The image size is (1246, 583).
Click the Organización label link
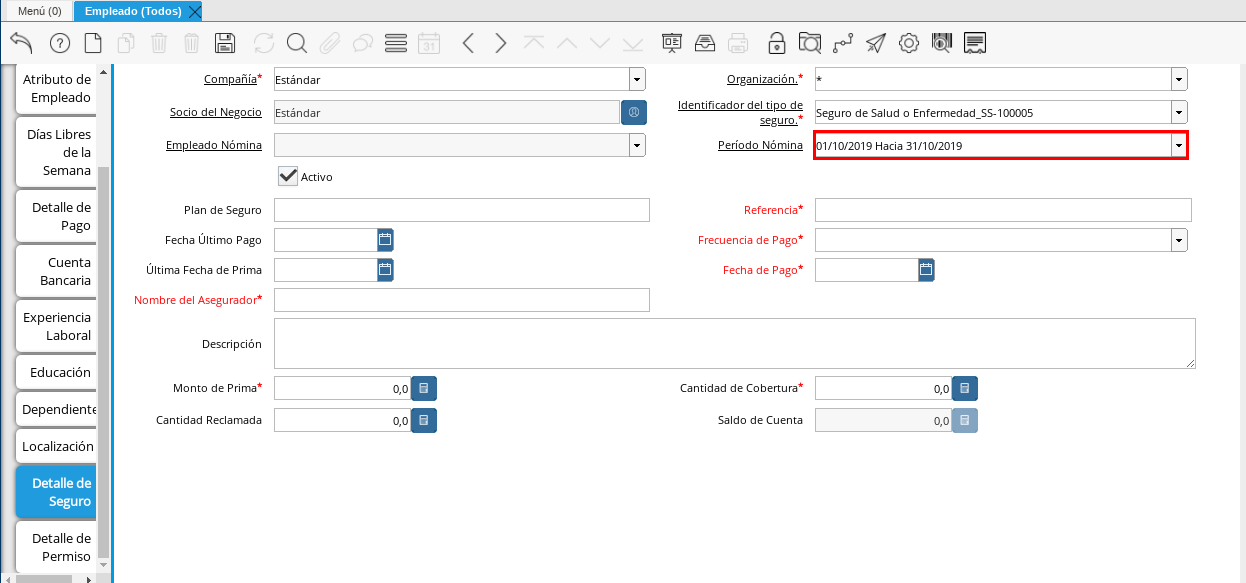tap(762, 79)
